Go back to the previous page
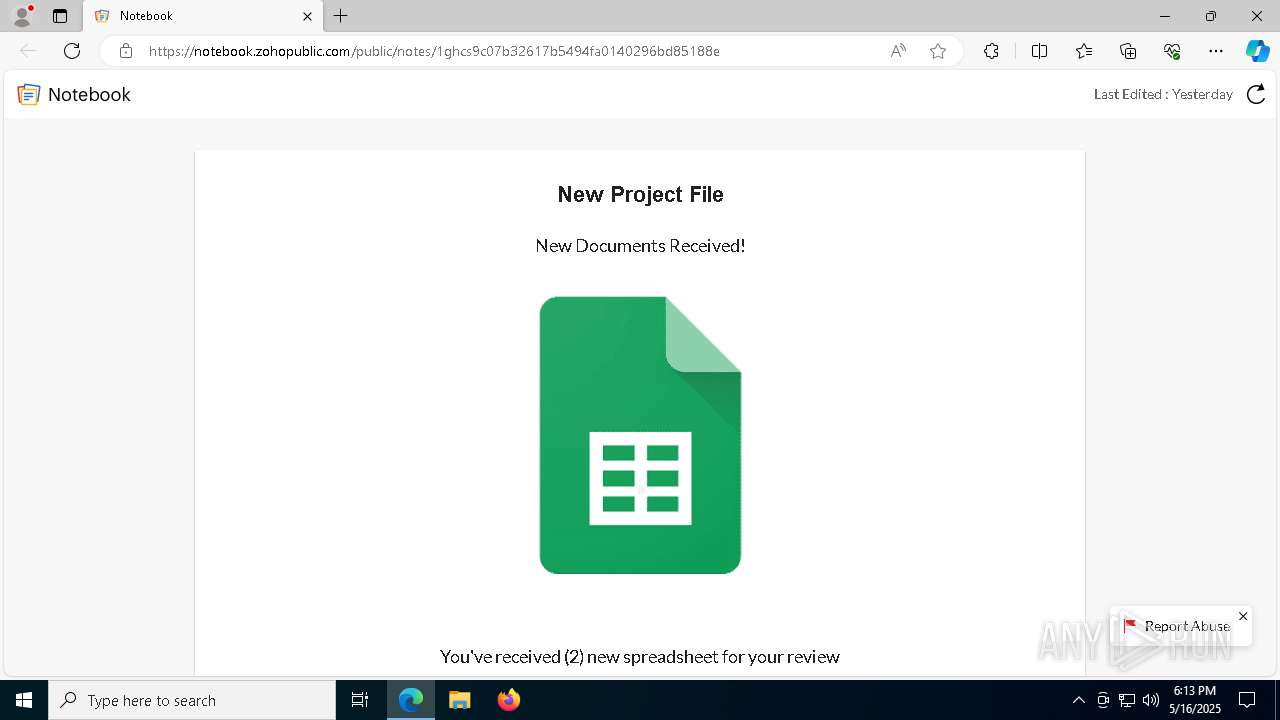This screenshot has height=720, width=1280. [x=28, y=51]
